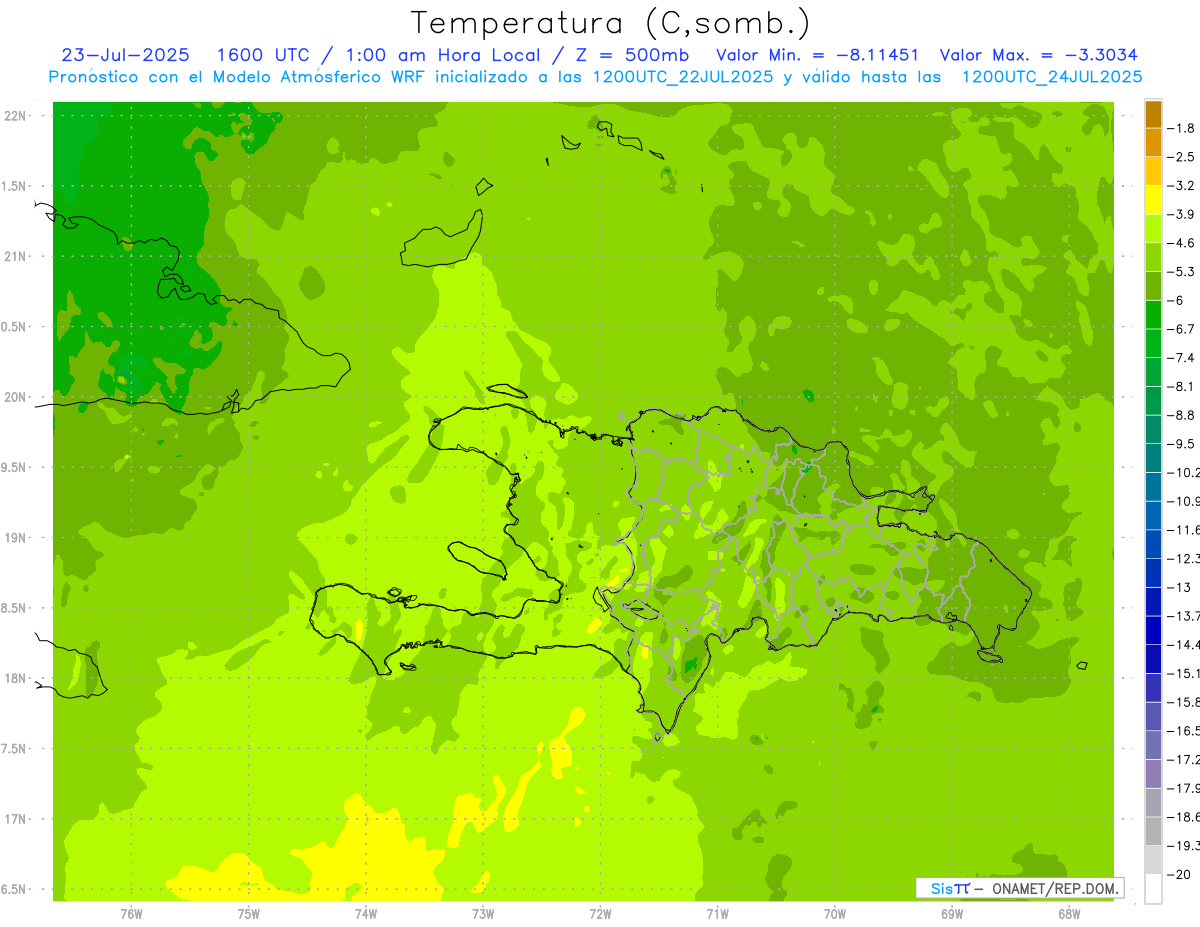This screenshot has height=927, width=1200.
Task: Click the '69W' longitude label
Action: 952,913
